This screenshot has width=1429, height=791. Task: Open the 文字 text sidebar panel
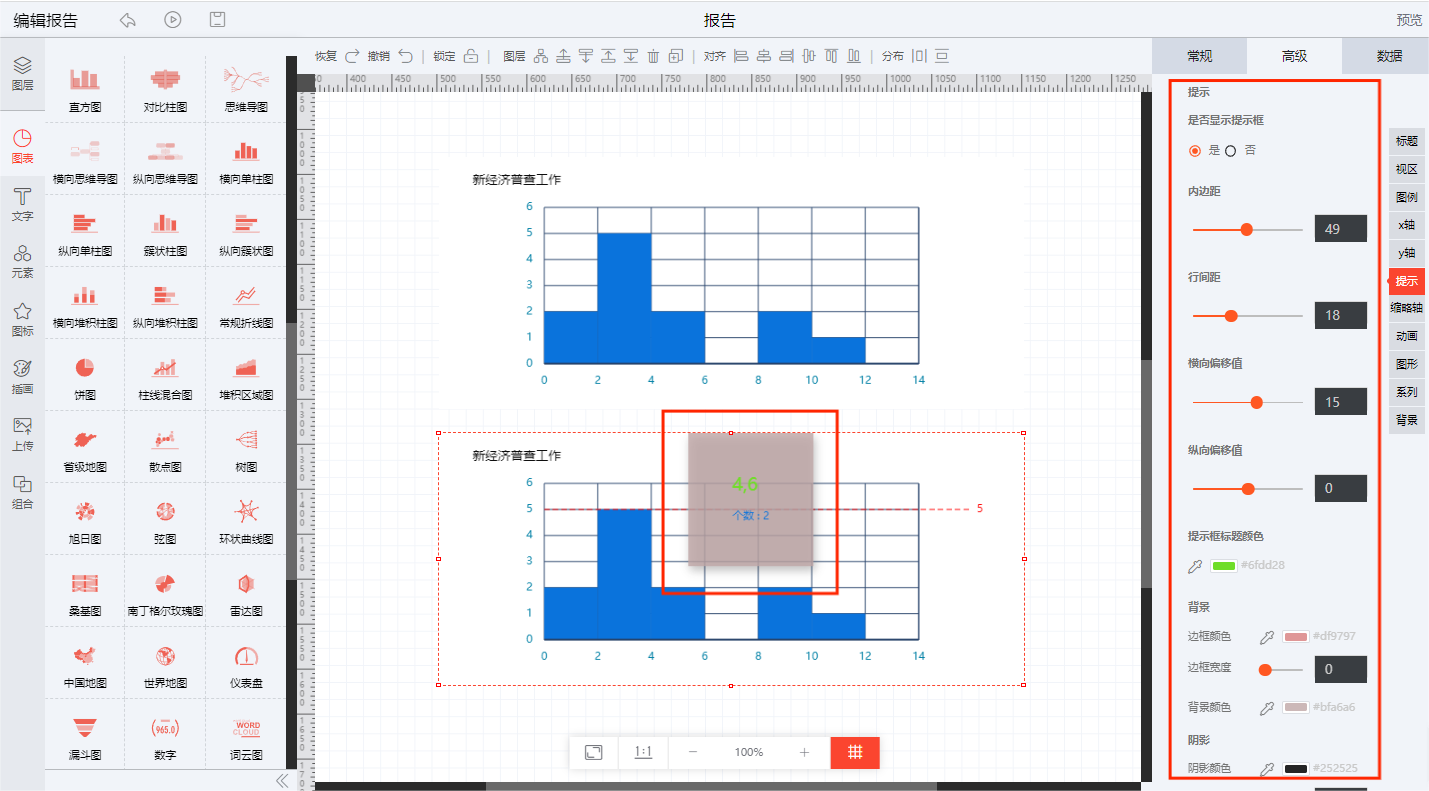[22, 204]
